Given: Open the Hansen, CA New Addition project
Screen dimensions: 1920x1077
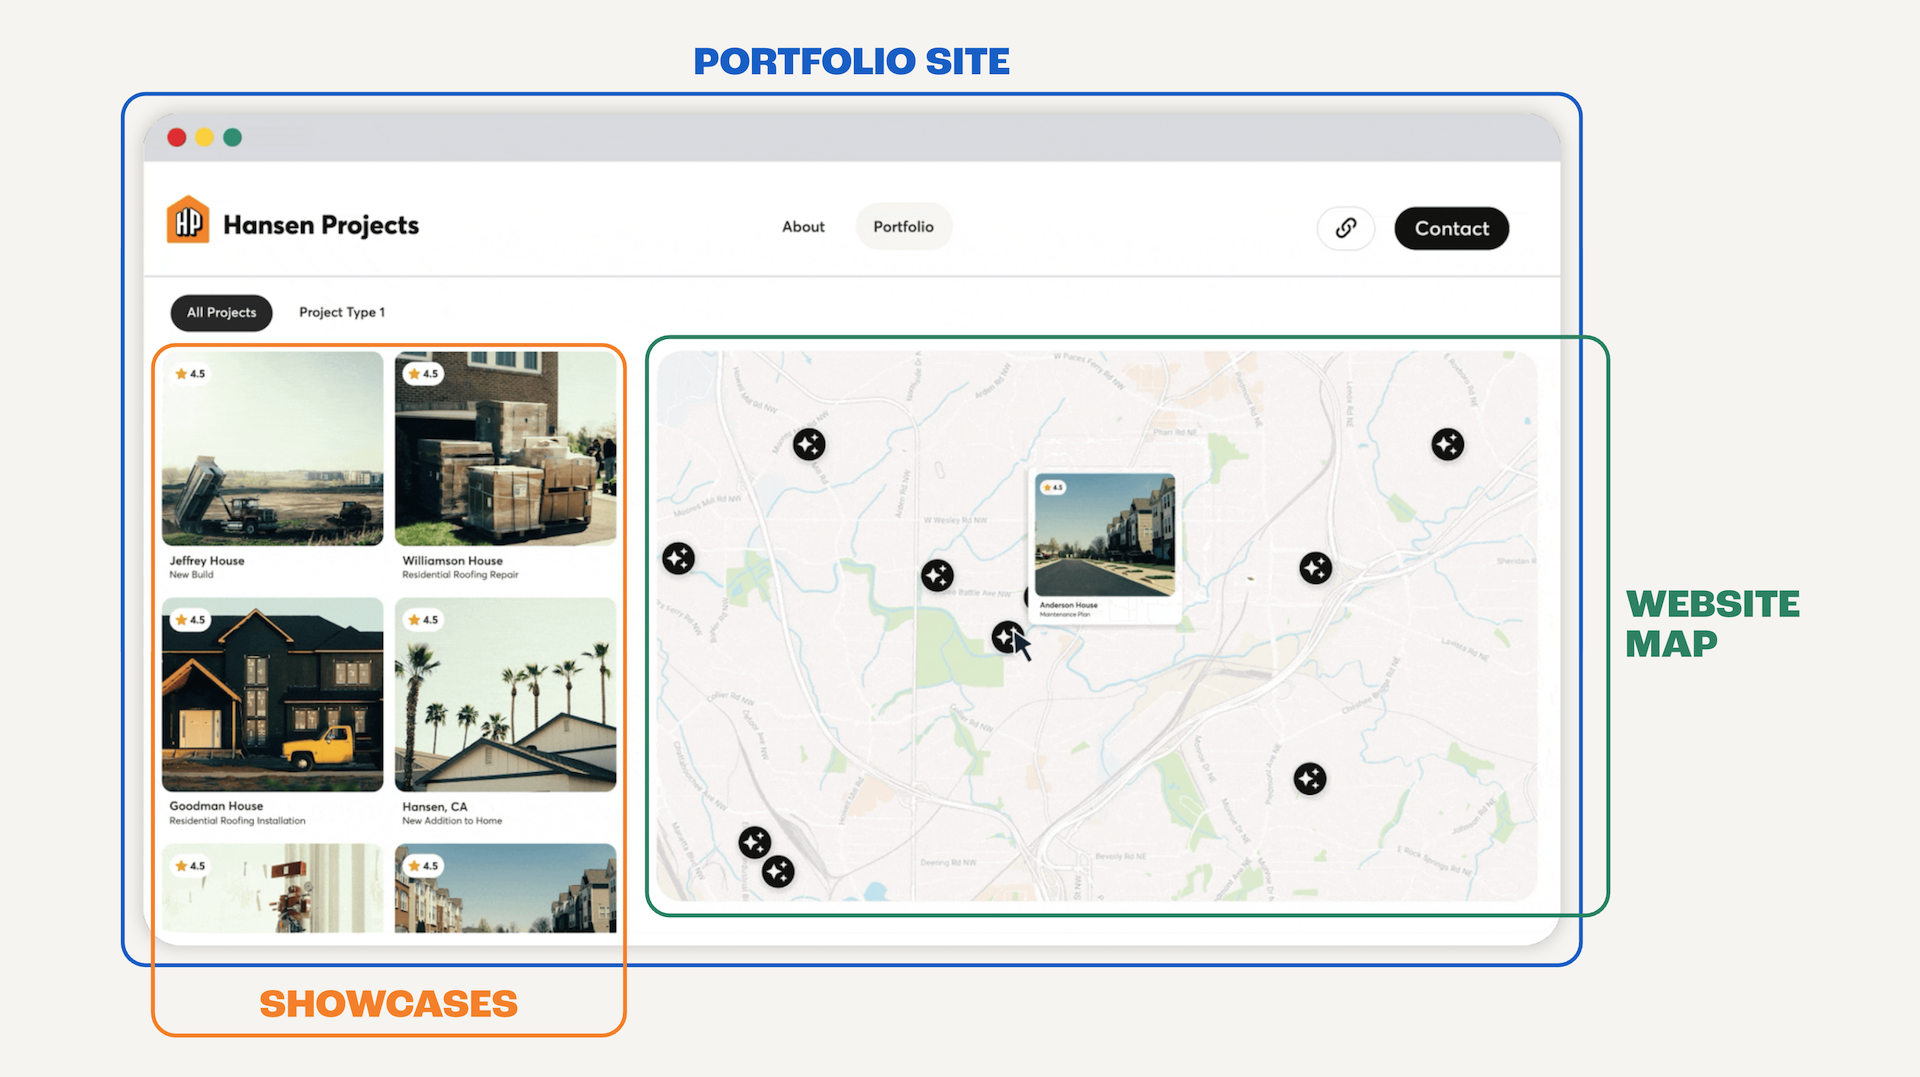Looking at the screenshot, I should (504, 697).
